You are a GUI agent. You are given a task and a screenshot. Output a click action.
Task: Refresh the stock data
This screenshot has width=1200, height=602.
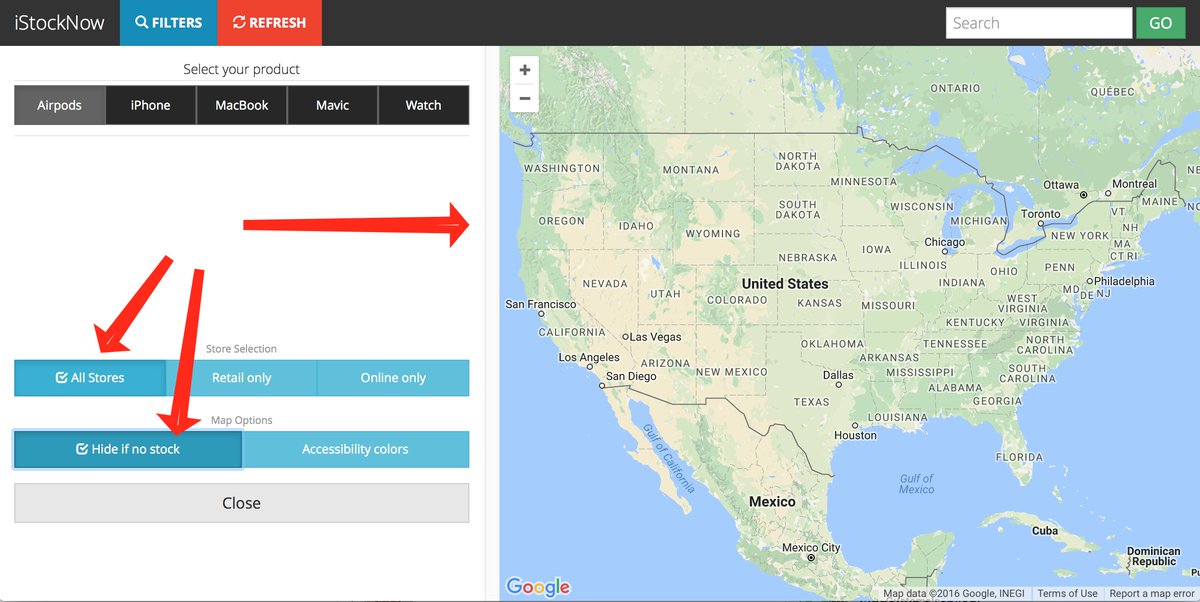[x=270, y=22]
